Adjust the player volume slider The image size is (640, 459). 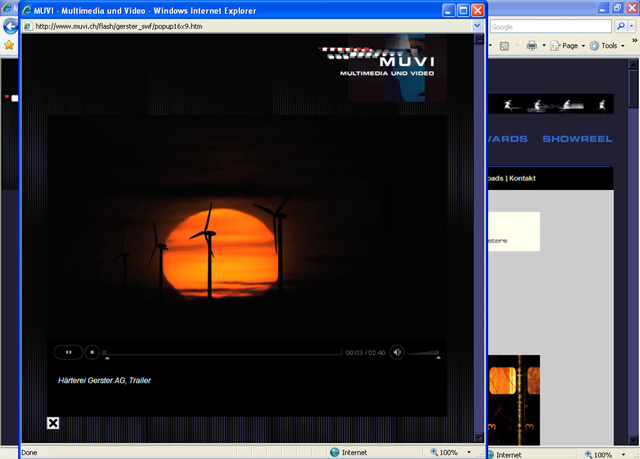click(424, 353)
